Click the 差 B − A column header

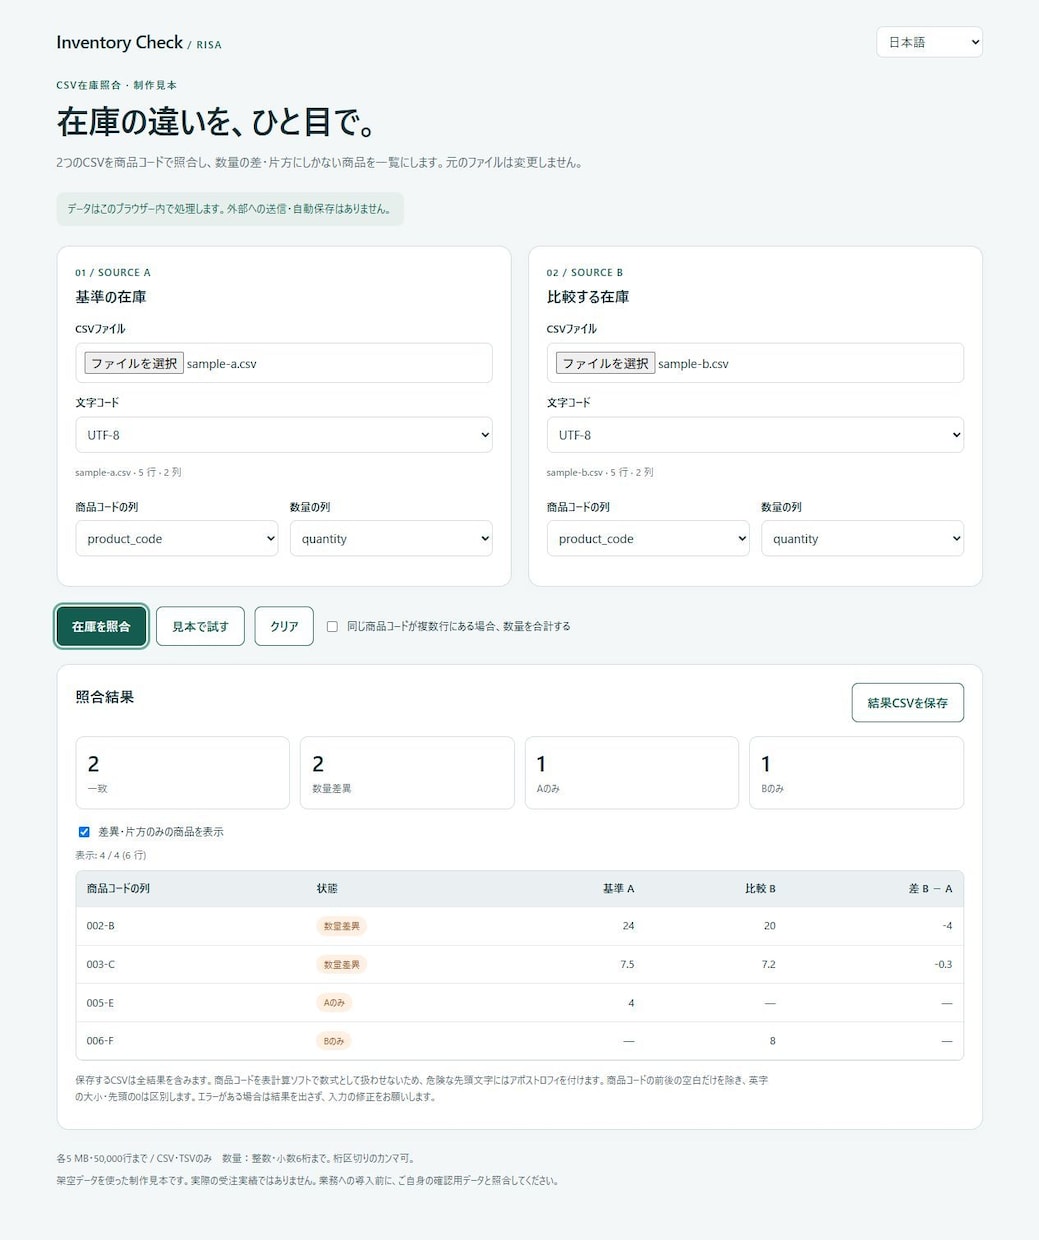(x=930, y=888)
